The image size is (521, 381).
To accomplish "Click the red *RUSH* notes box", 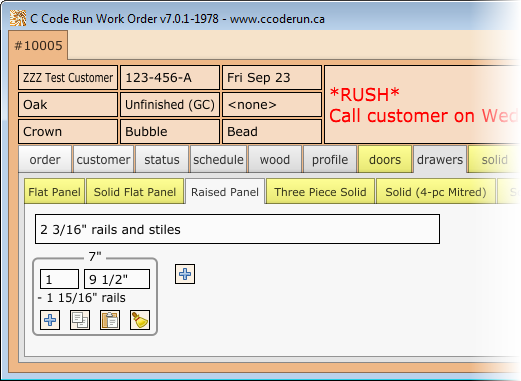I will click(x=422, y=105).
